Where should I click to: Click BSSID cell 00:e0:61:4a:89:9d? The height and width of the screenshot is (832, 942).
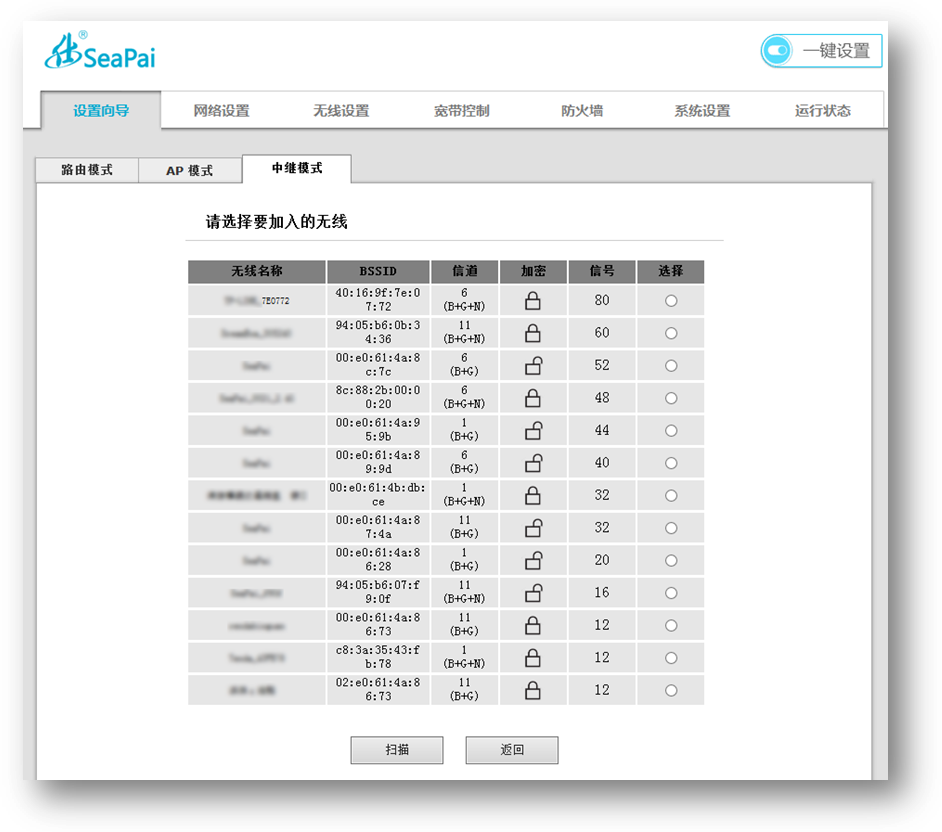click(x=378, y=462)
